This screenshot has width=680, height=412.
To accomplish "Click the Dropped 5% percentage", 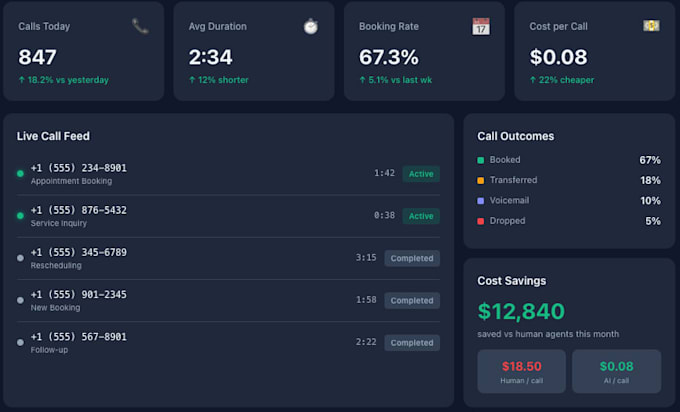I will click(x=653, y=221).
